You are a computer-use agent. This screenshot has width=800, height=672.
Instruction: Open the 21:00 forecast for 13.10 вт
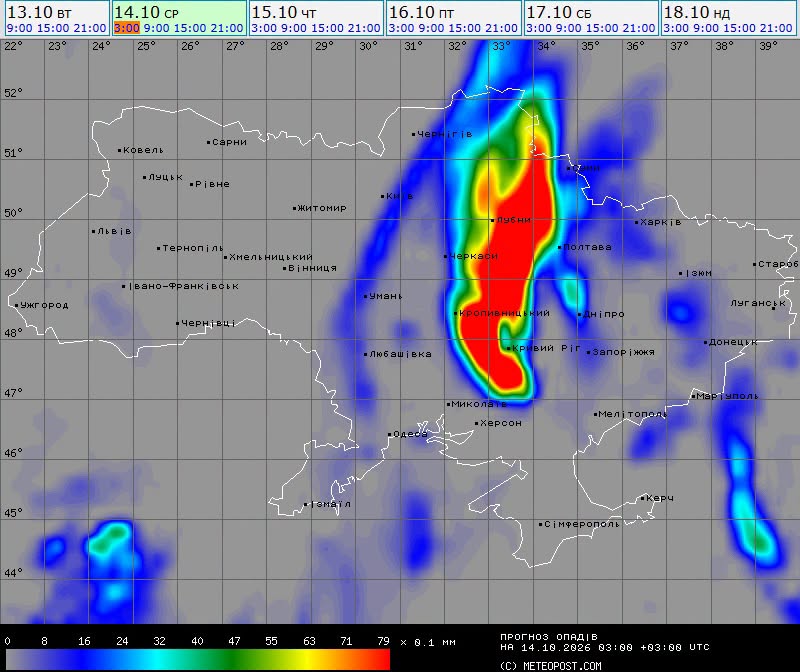(x=90, y=28)
